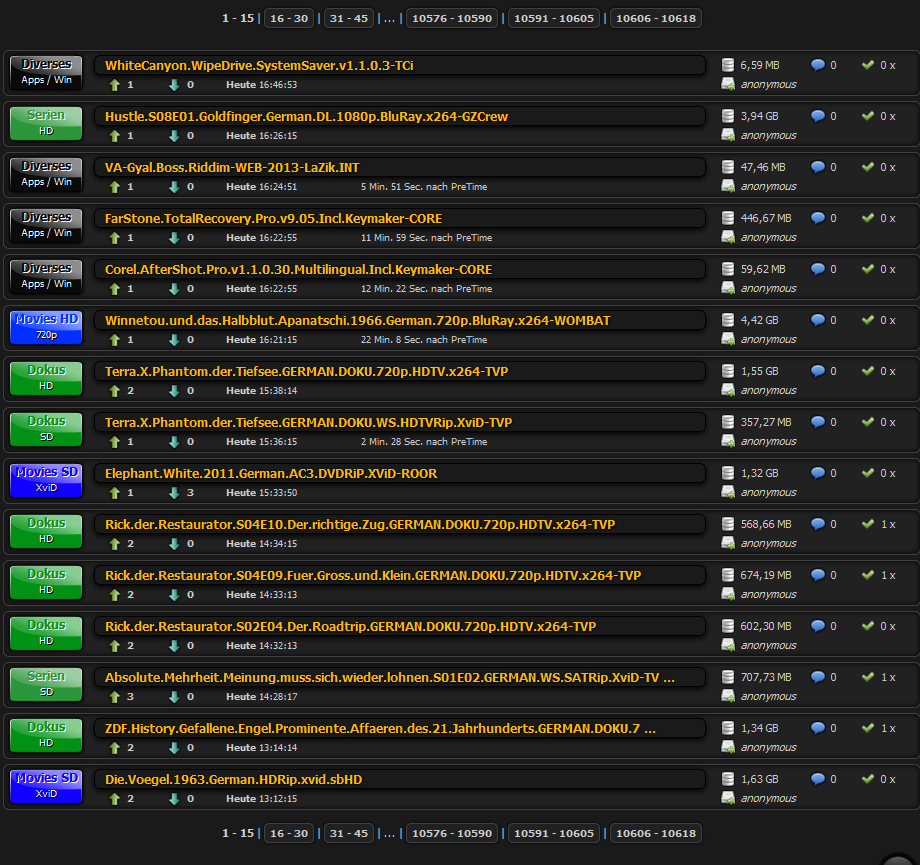
Task: Open Die.Voegel.1963 torrent link
Action: click(234, 780)
